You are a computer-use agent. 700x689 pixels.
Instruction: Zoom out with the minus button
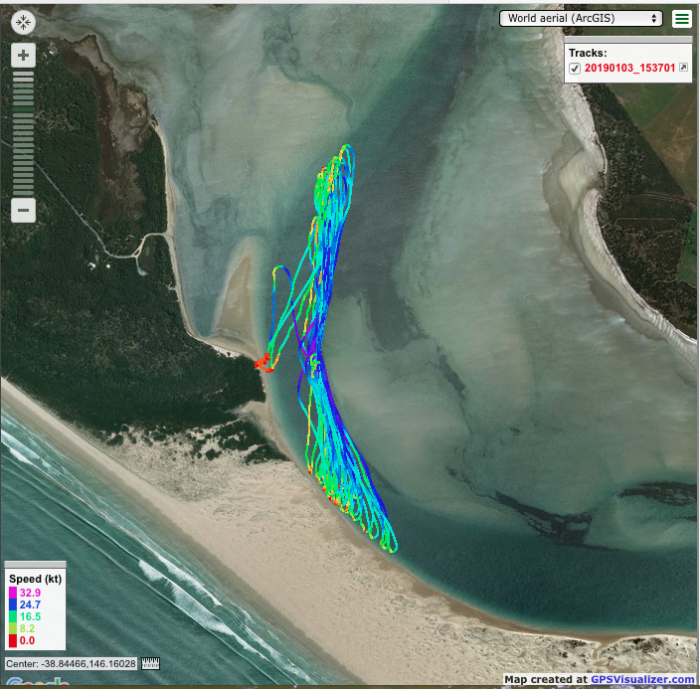pos(23,210)
